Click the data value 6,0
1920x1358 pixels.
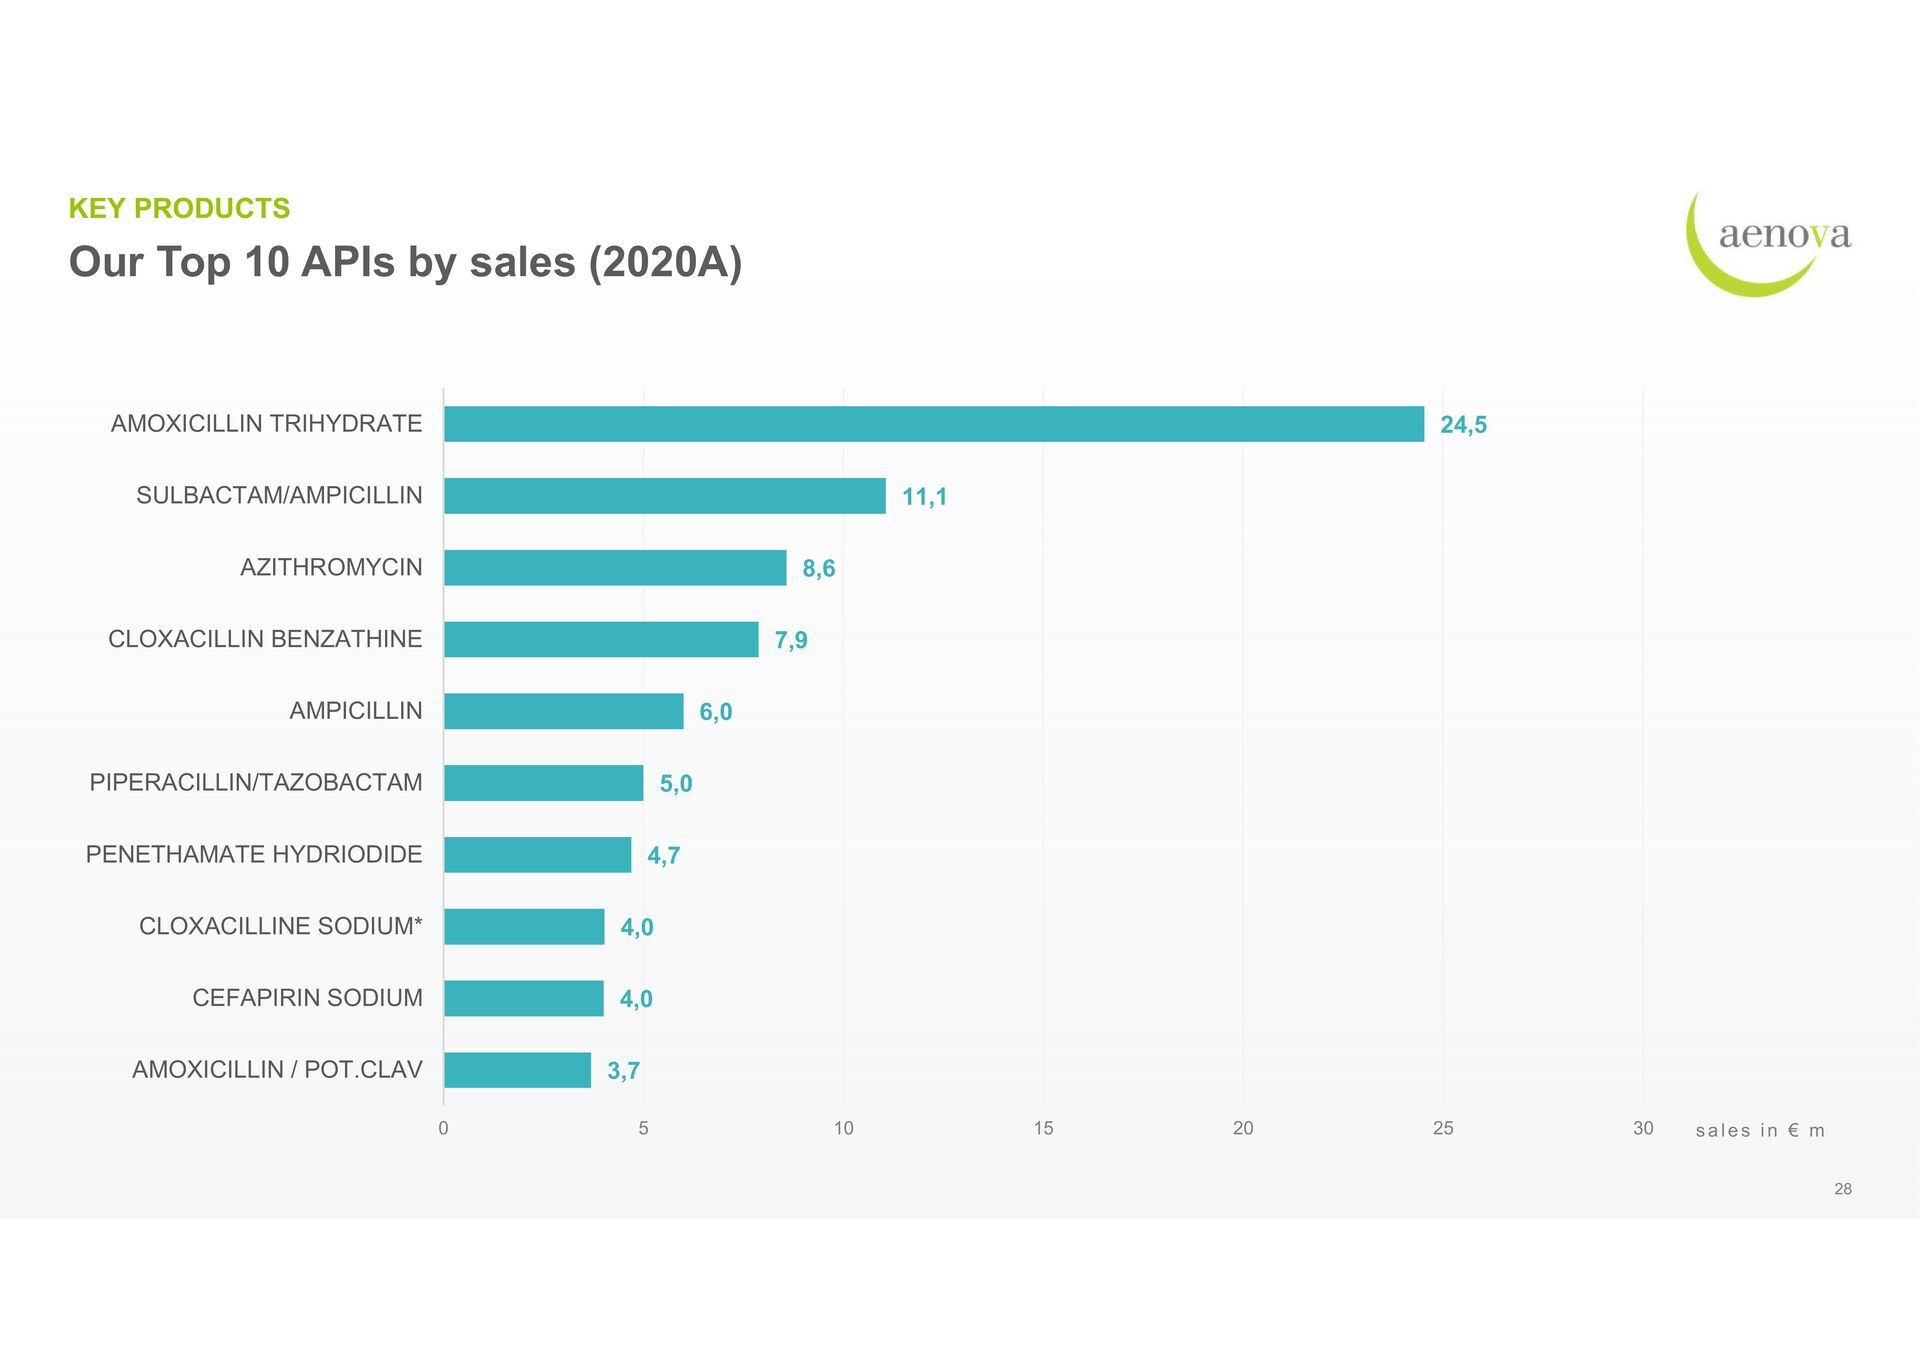tap(716, 712)
